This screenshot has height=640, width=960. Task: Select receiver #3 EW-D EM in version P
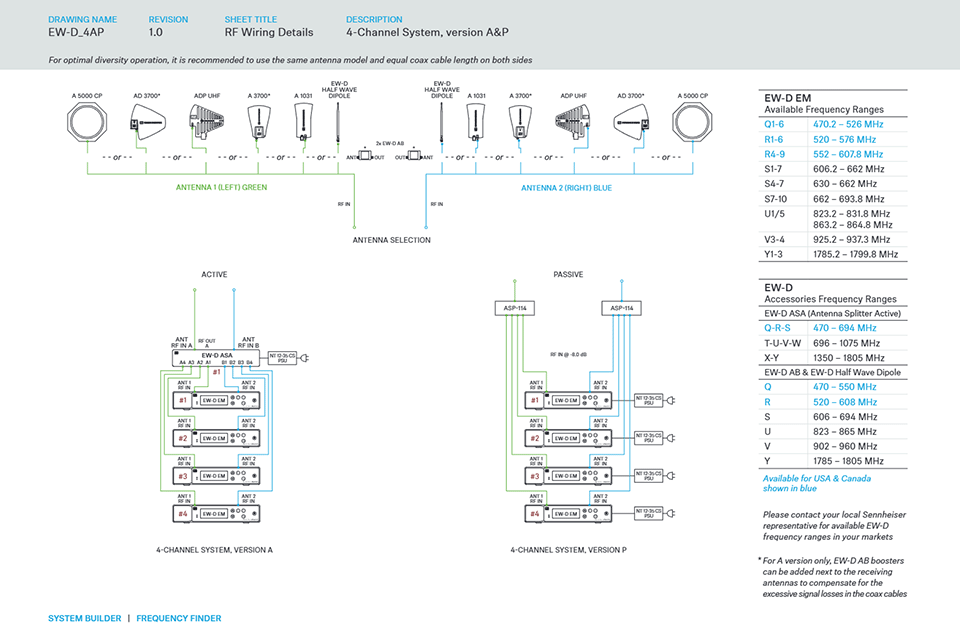(x=568, y=476)
